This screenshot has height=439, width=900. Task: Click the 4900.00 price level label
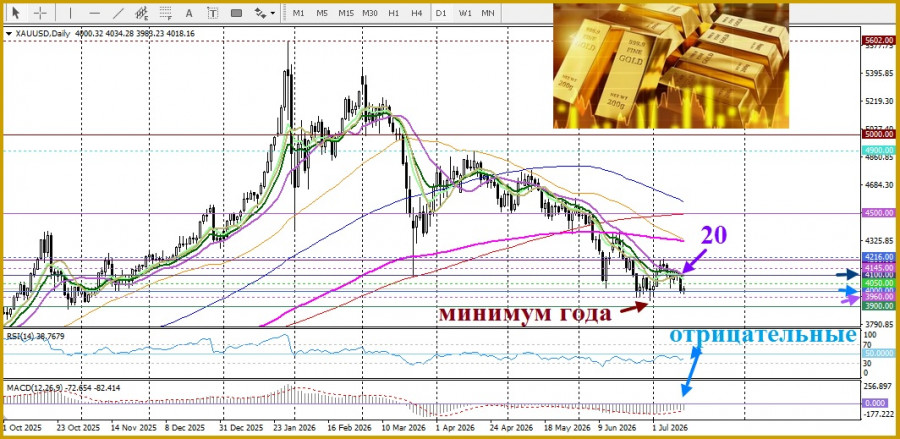click(879, 150)
